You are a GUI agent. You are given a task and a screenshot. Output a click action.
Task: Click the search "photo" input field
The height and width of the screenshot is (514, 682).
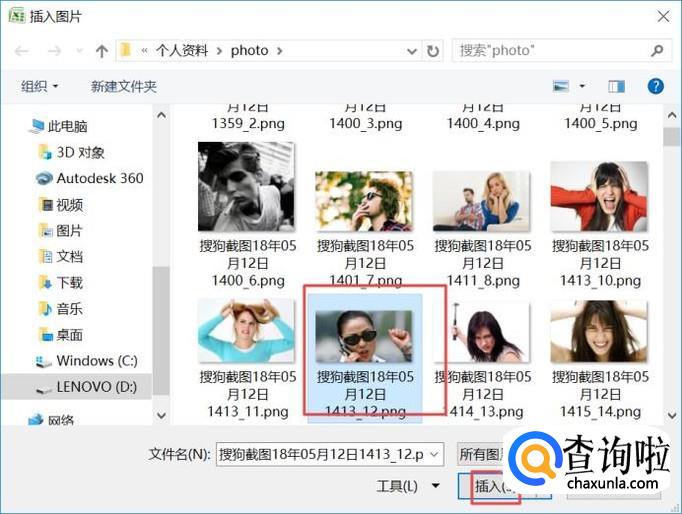point(551,50)
